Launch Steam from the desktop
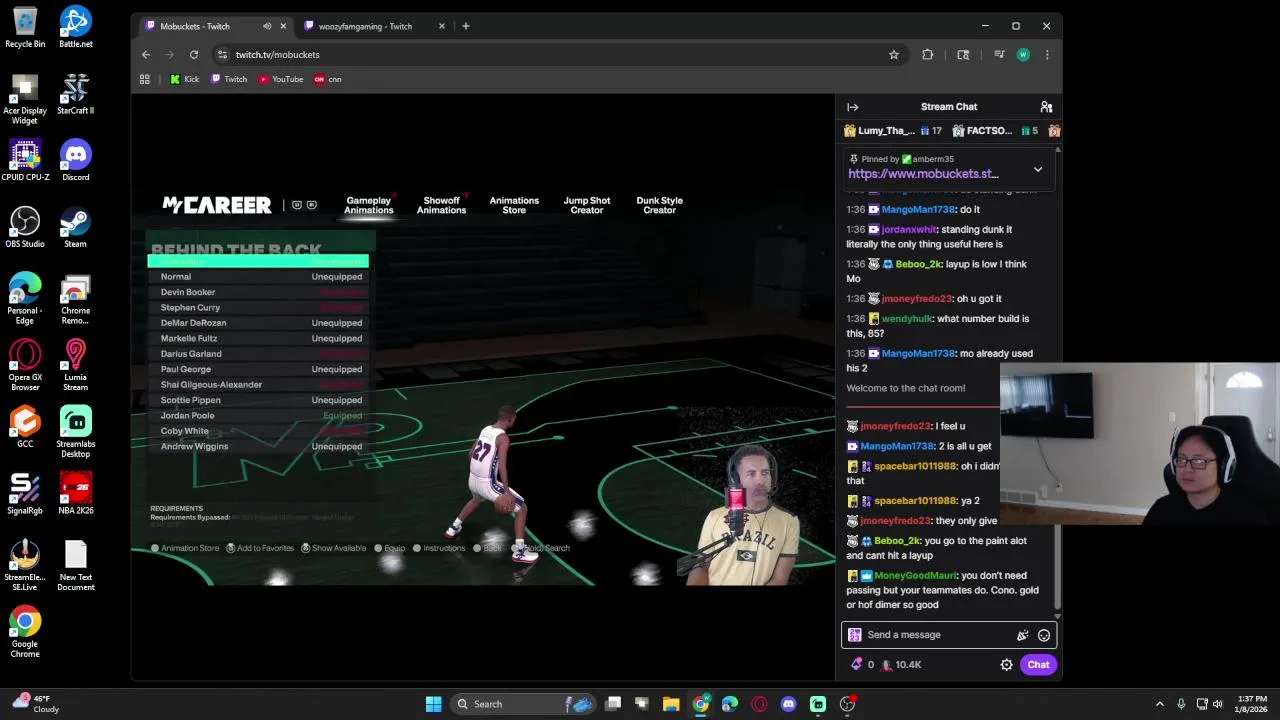This screenshot has height=720, width=1280. pyautogui.click(x=75, y=227)
